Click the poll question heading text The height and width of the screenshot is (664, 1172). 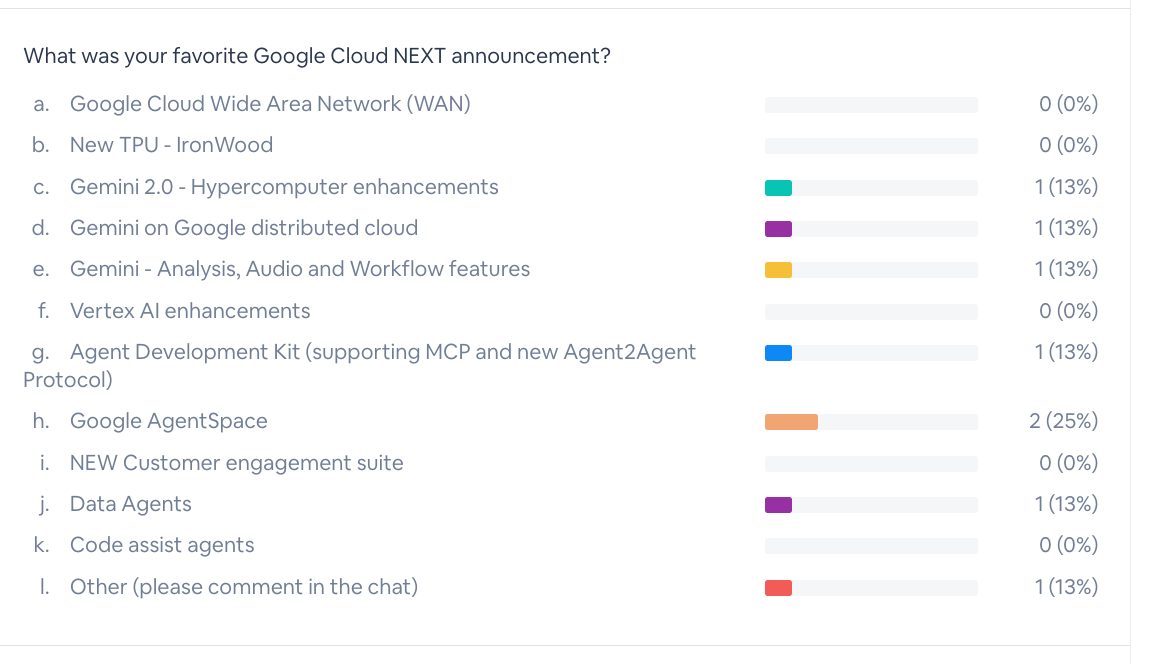click(317, 56)
